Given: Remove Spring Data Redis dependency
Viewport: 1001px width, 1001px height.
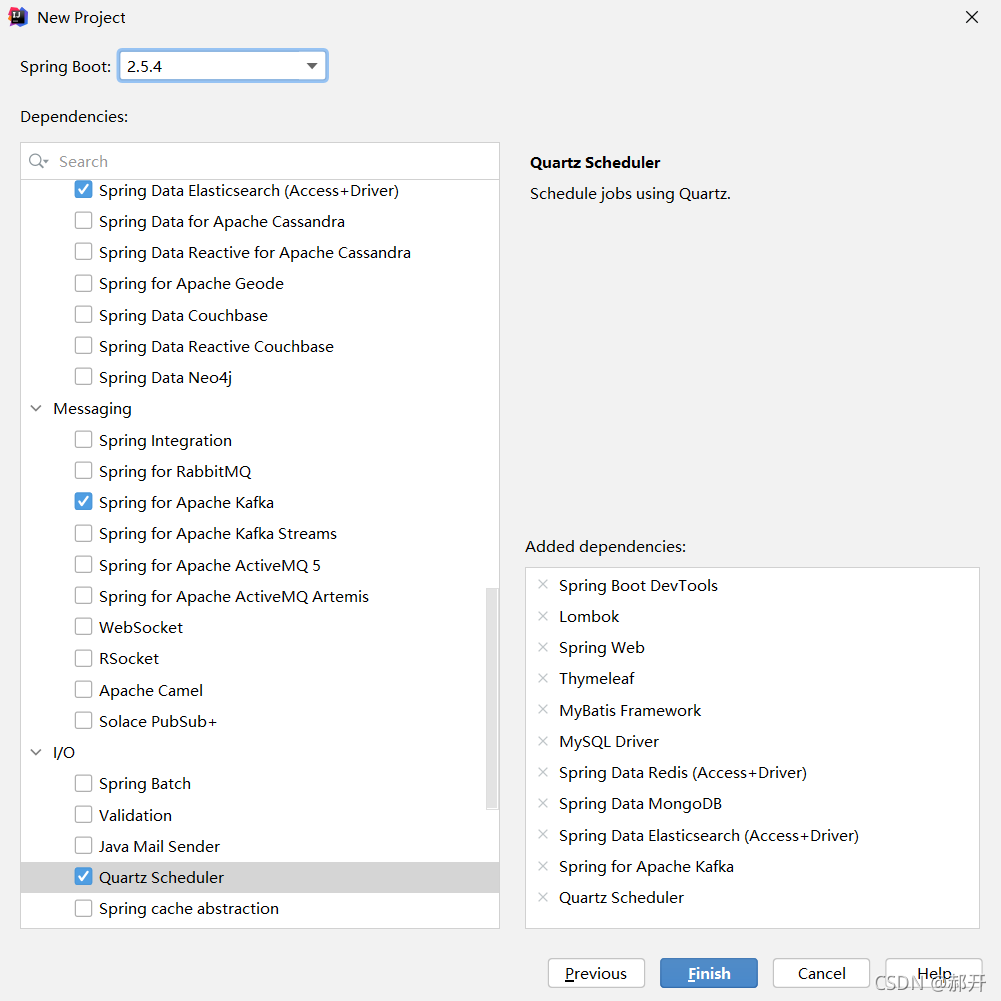Looking at the screenshot, I should click(543, 772).
